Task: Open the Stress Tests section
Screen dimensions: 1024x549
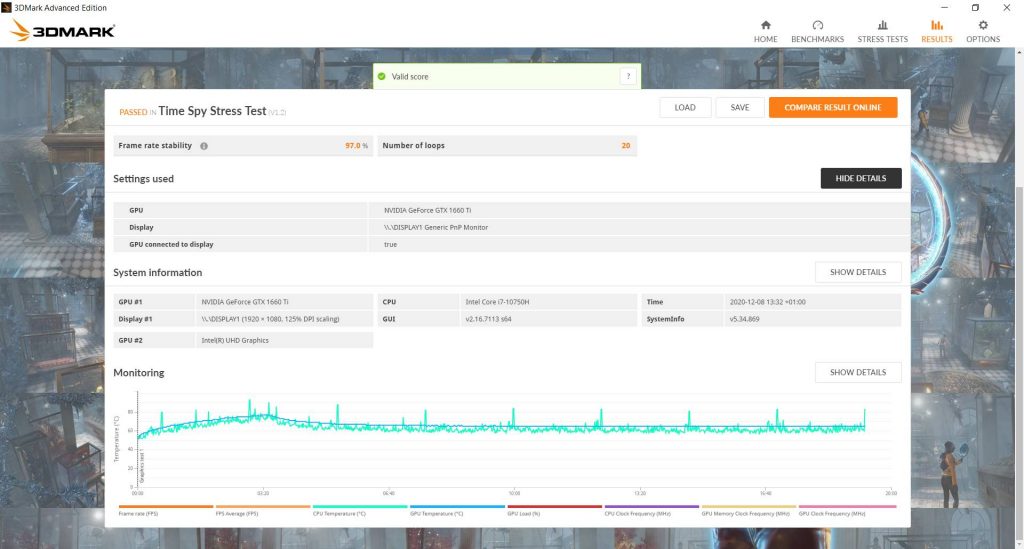Action: 882,31
